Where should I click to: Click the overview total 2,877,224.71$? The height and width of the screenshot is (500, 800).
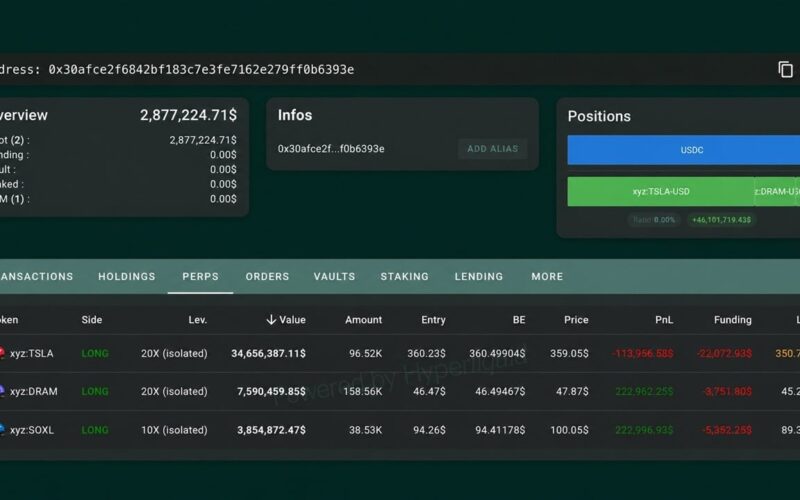tap(188, 115)
